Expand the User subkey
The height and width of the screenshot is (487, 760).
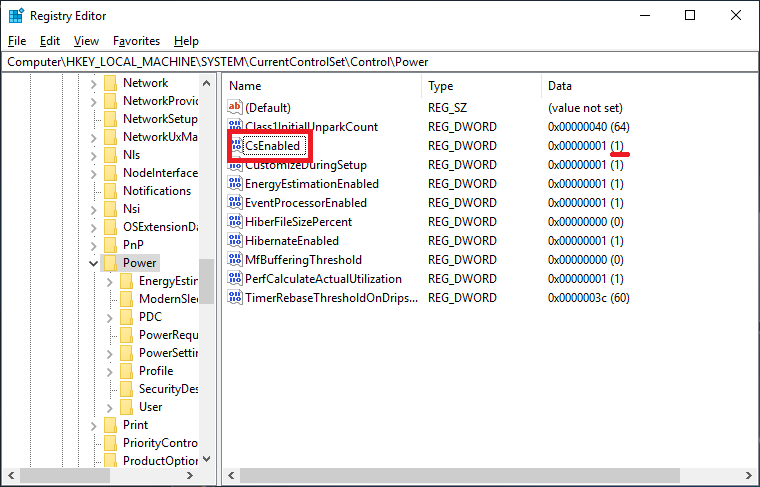(x=110, y=408)
